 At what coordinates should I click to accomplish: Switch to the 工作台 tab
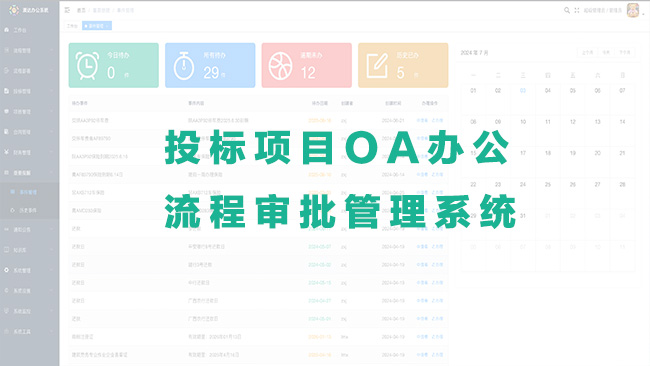tap(72, 26)
